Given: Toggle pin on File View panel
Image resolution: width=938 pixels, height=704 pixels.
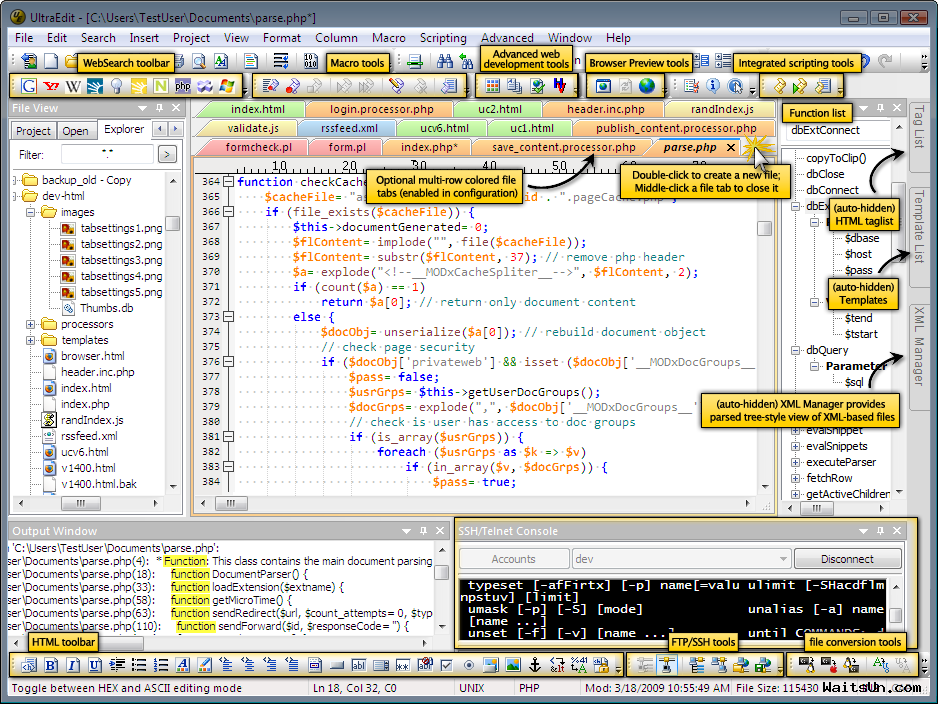Looking at the screenshot, I should [158, 108].
